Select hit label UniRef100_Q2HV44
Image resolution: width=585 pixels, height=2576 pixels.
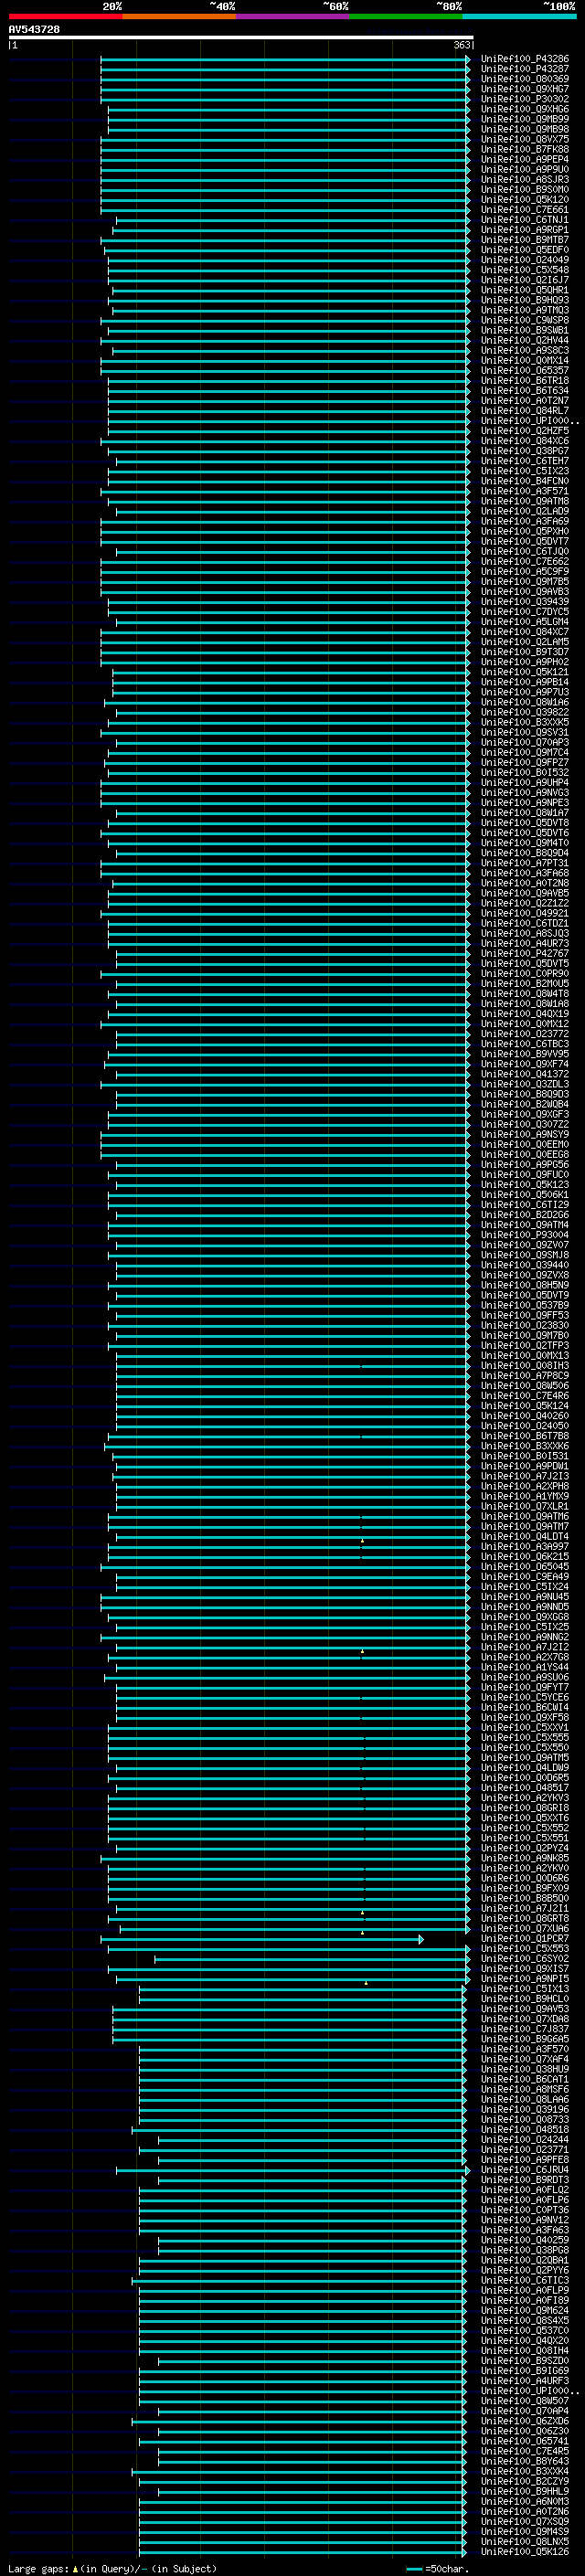(524, 340)
